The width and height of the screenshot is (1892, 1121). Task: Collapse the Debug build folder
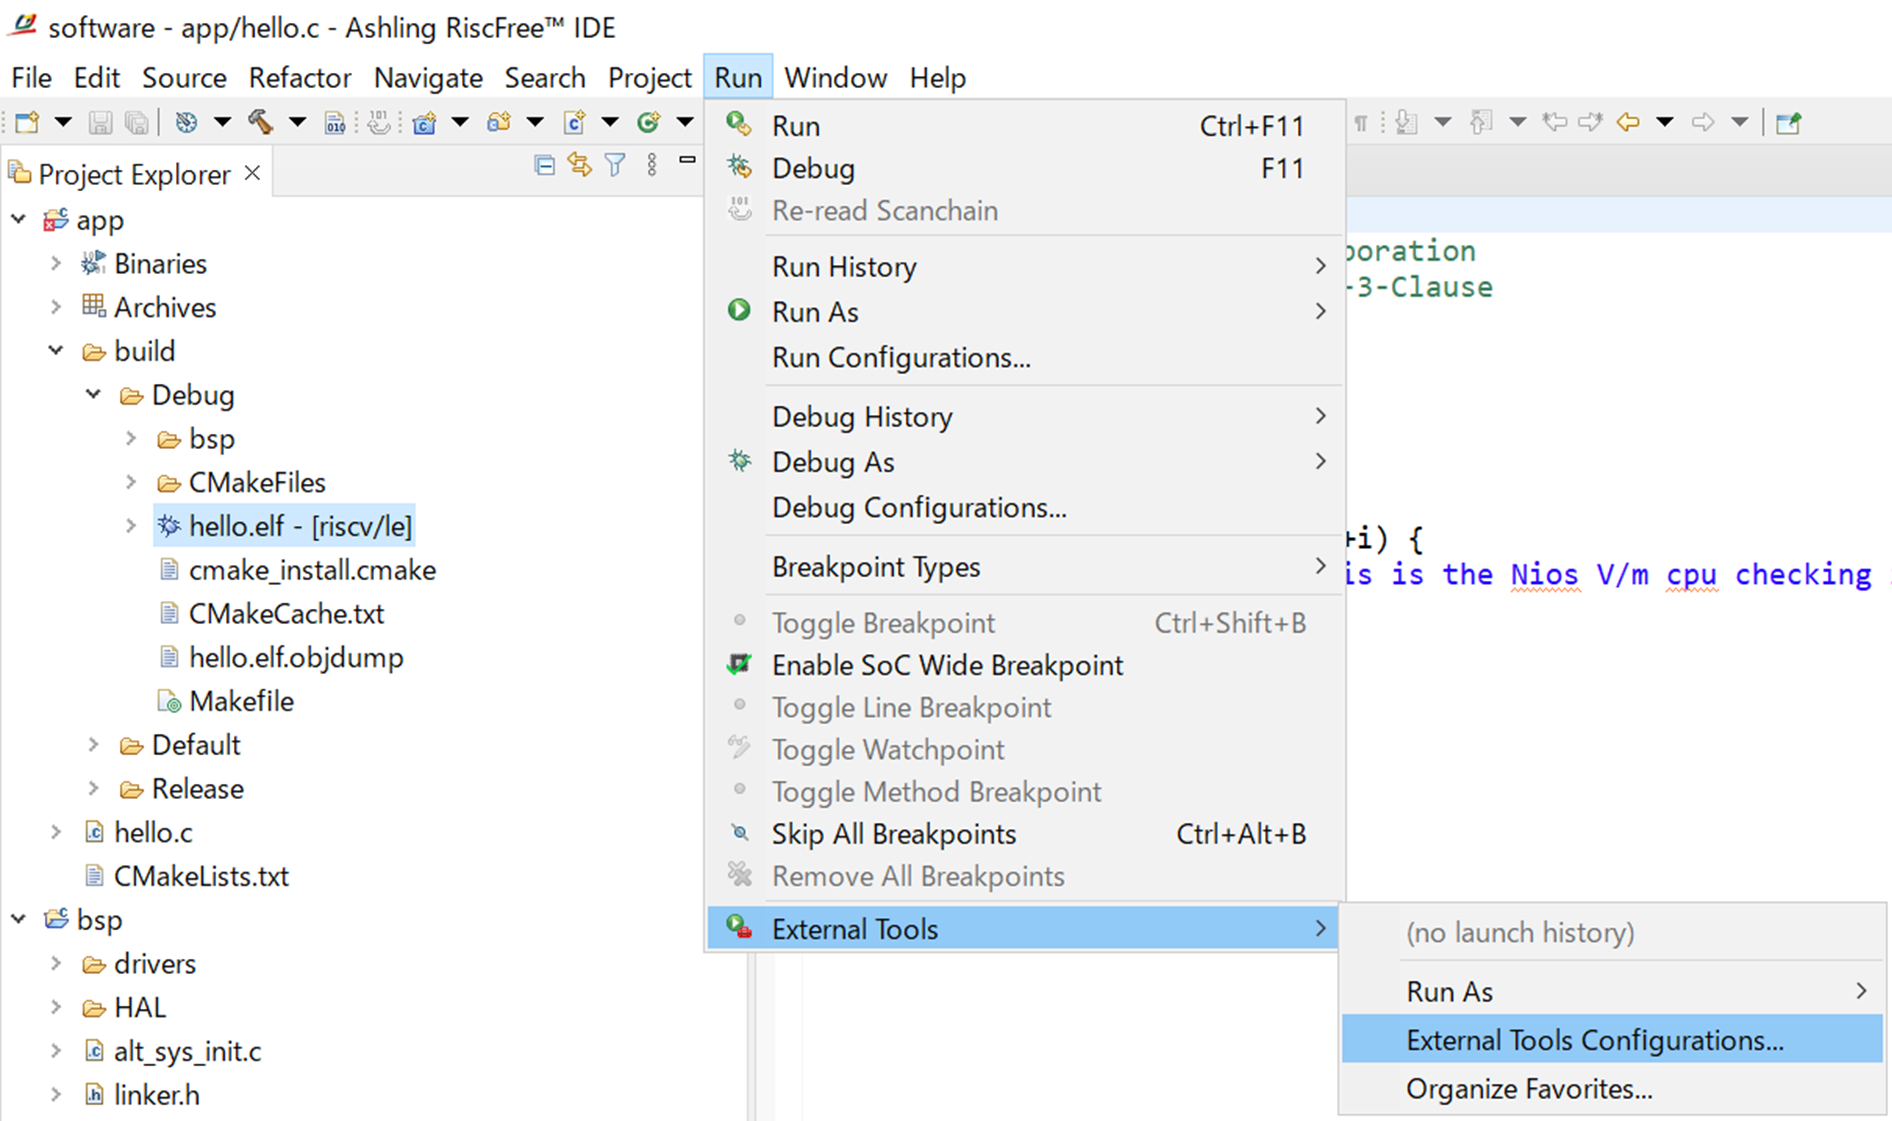click(x=92, y=394)
